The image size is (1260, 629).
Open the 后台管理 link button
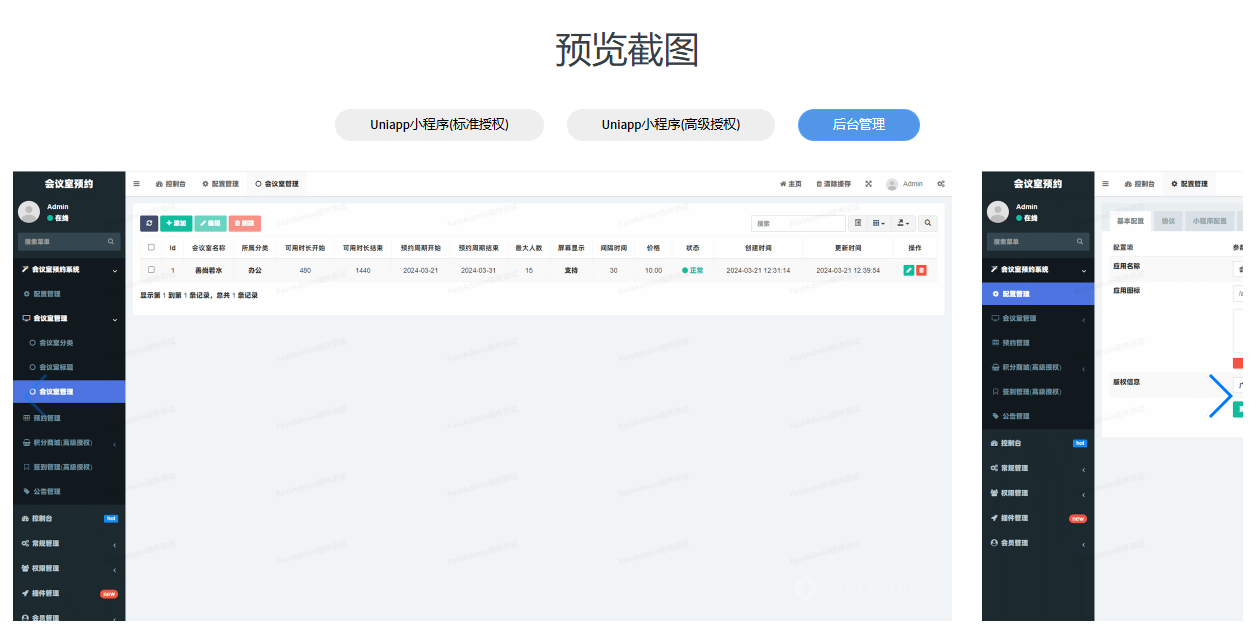tap(858, 124)
